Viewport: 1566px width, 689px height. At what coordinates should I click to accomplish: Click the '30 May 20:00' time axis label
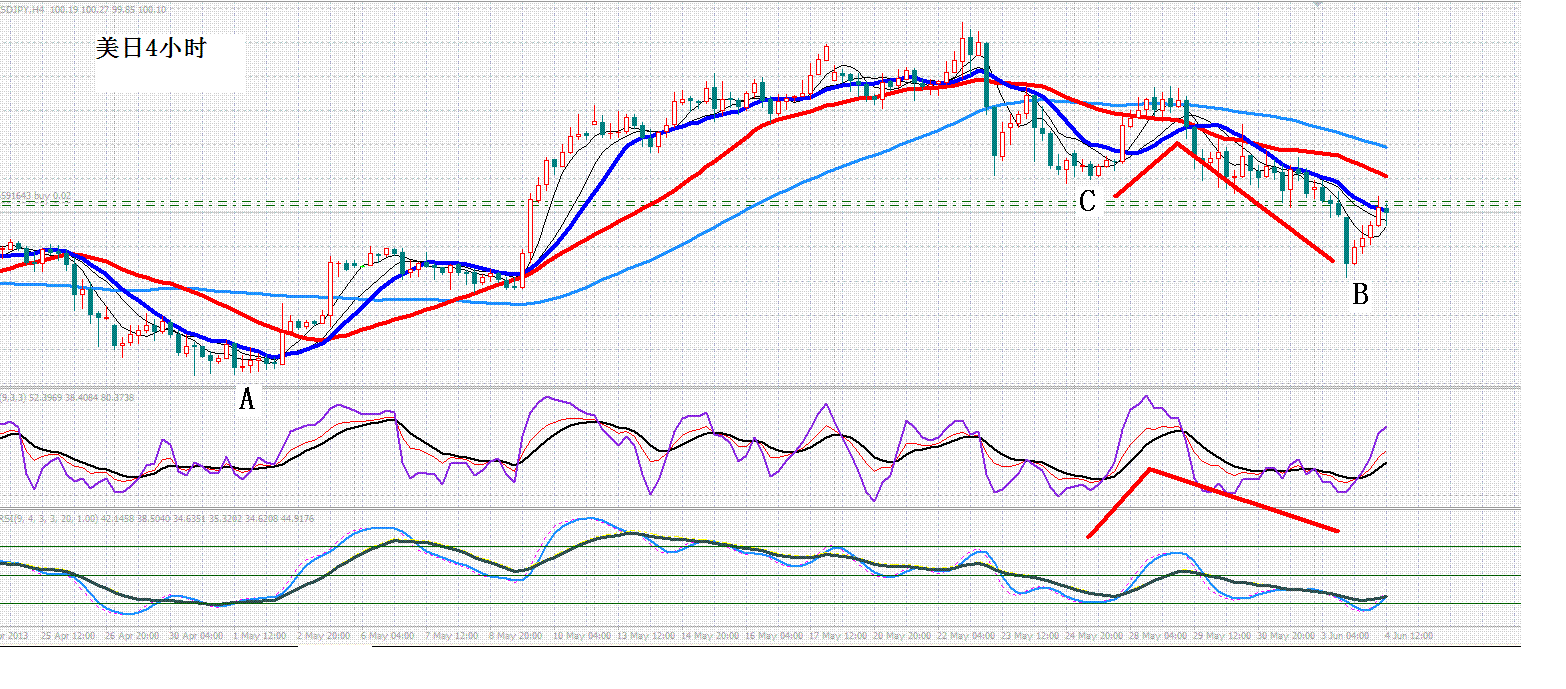(x=1286, y=636)
